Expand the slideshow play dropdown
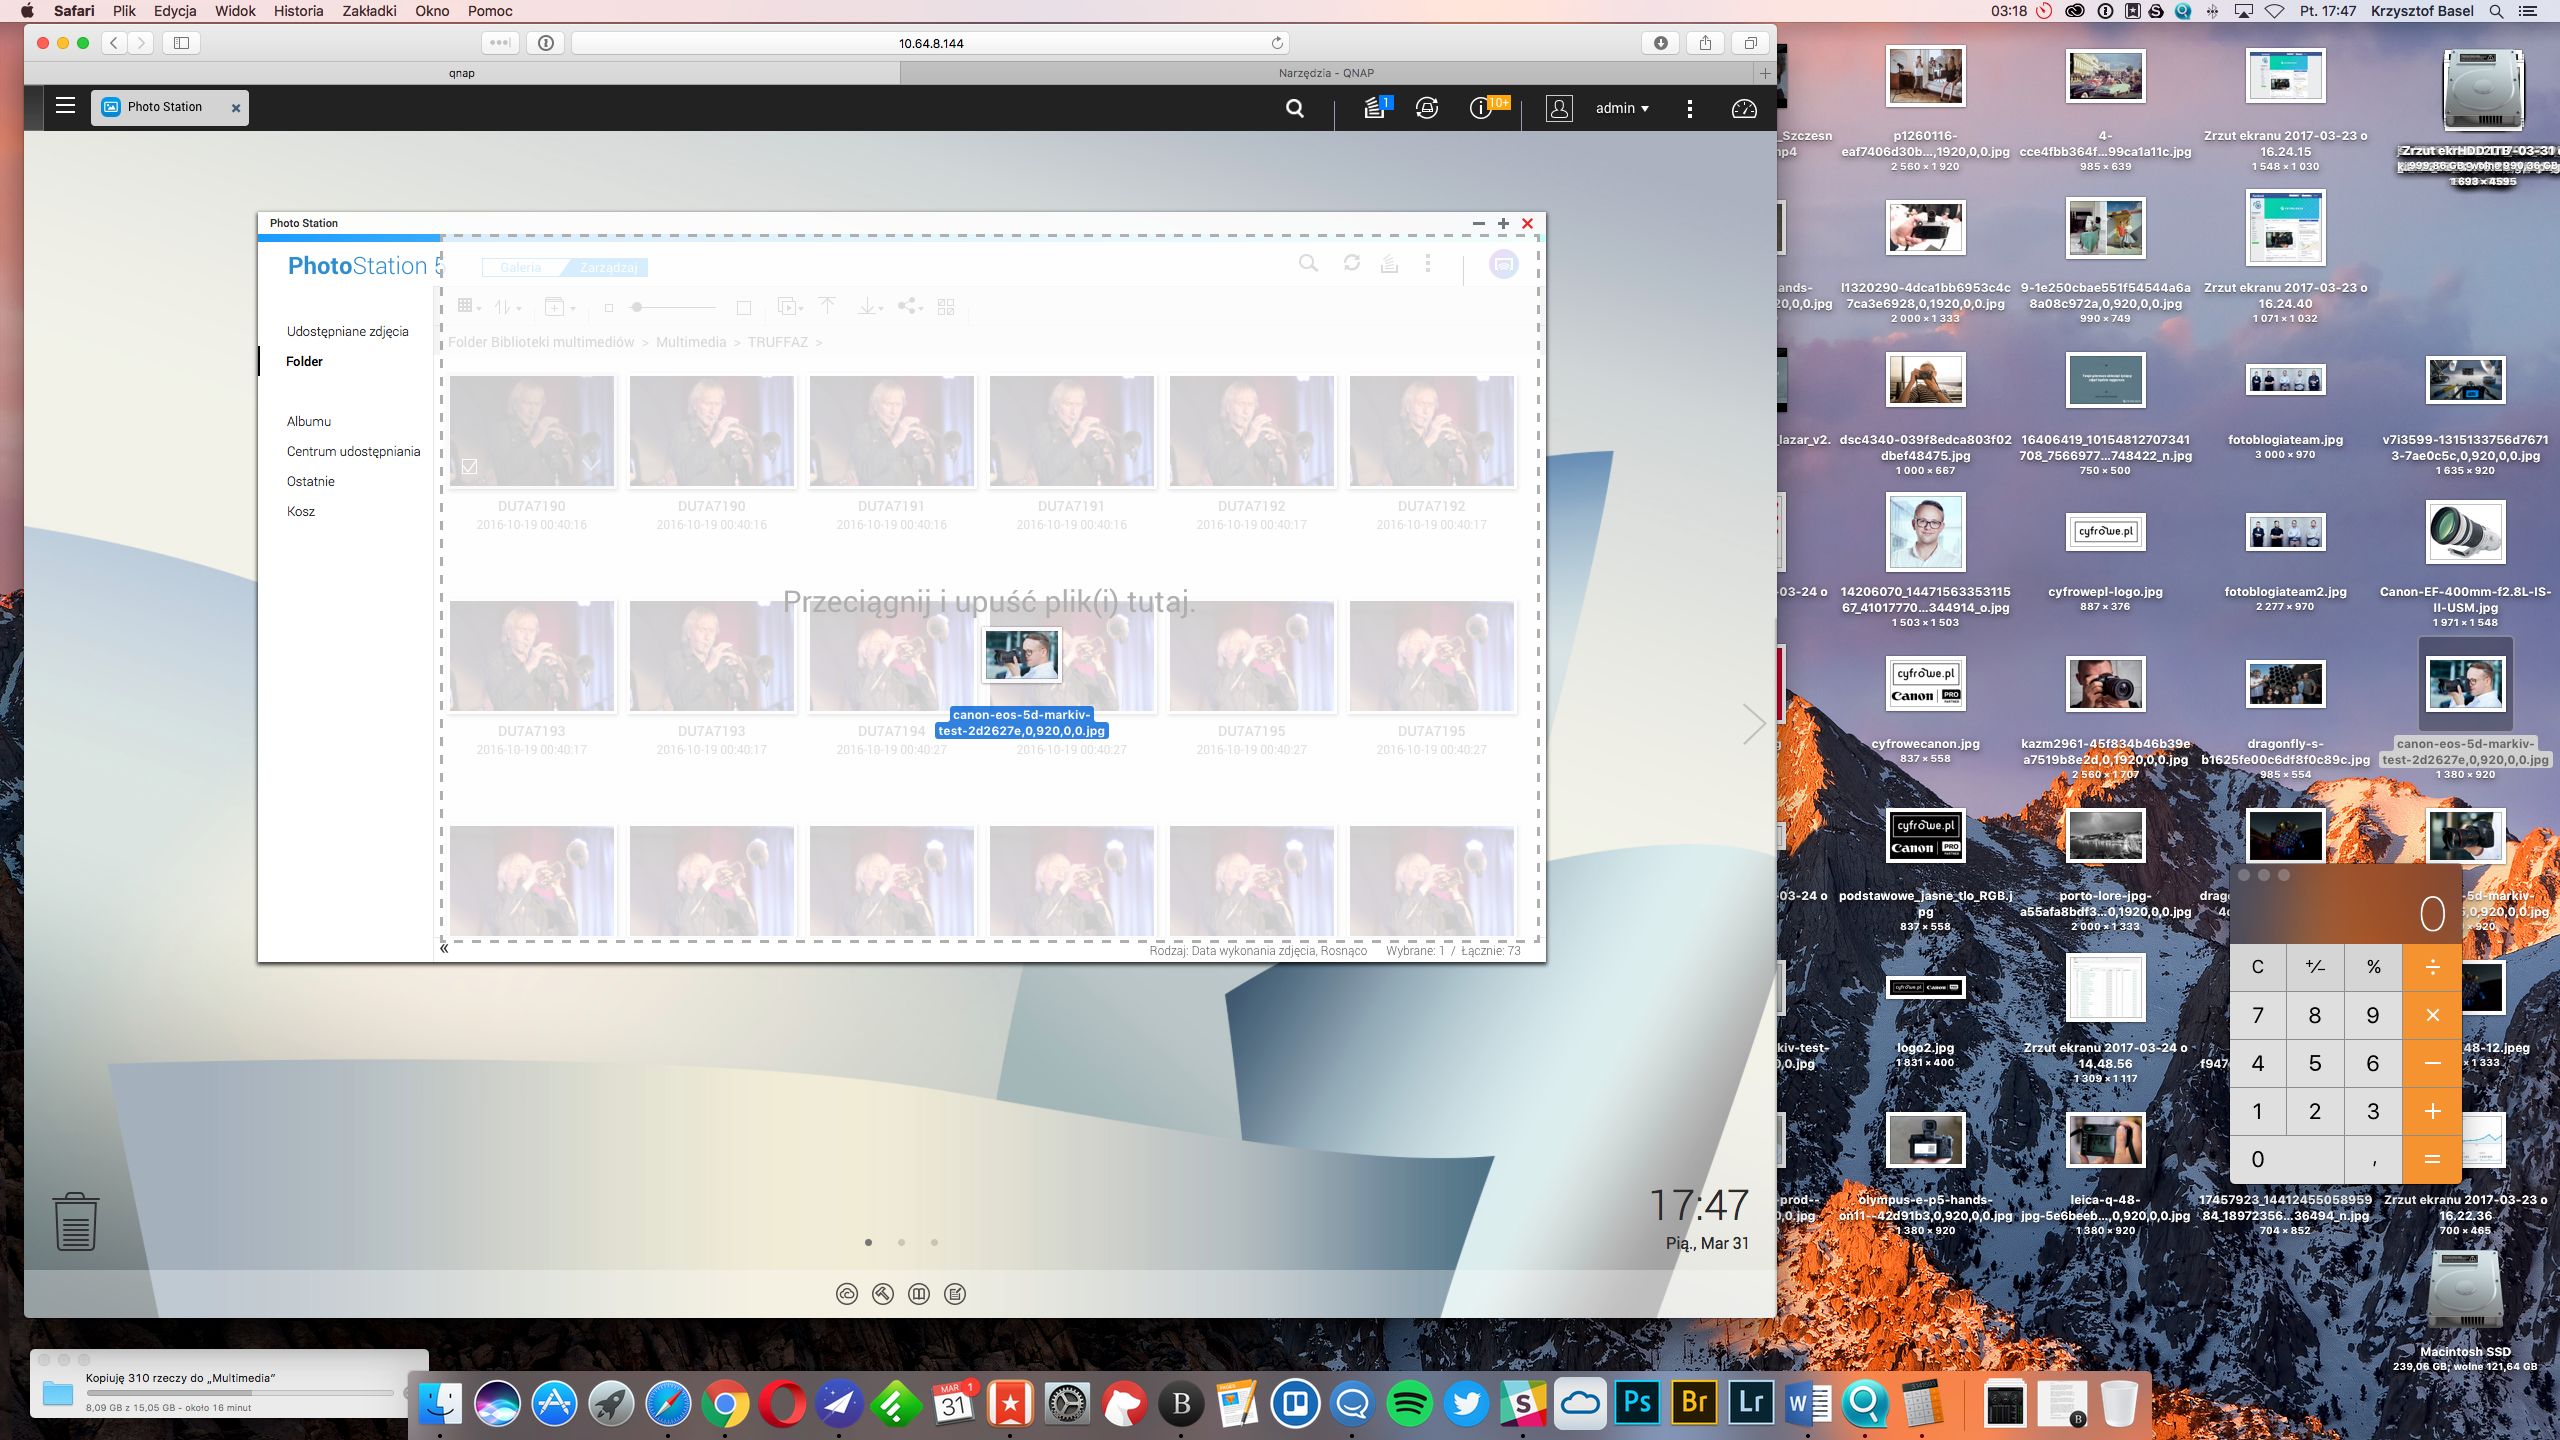 pos(790,307)
